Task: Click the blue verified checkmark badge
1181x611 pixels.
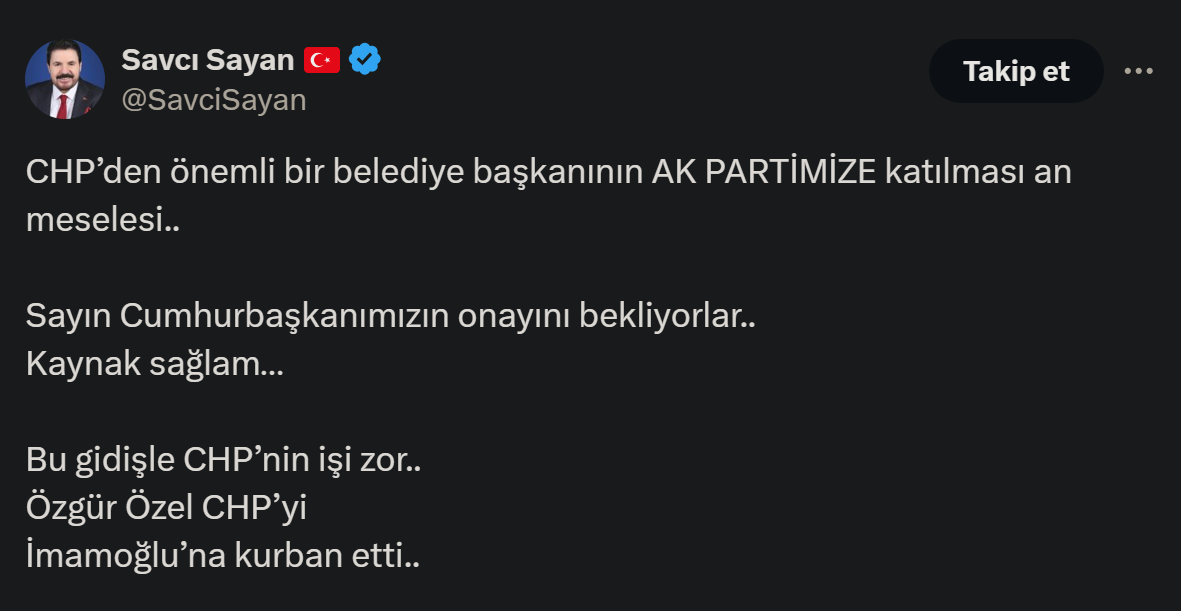Action: point(365,60)
